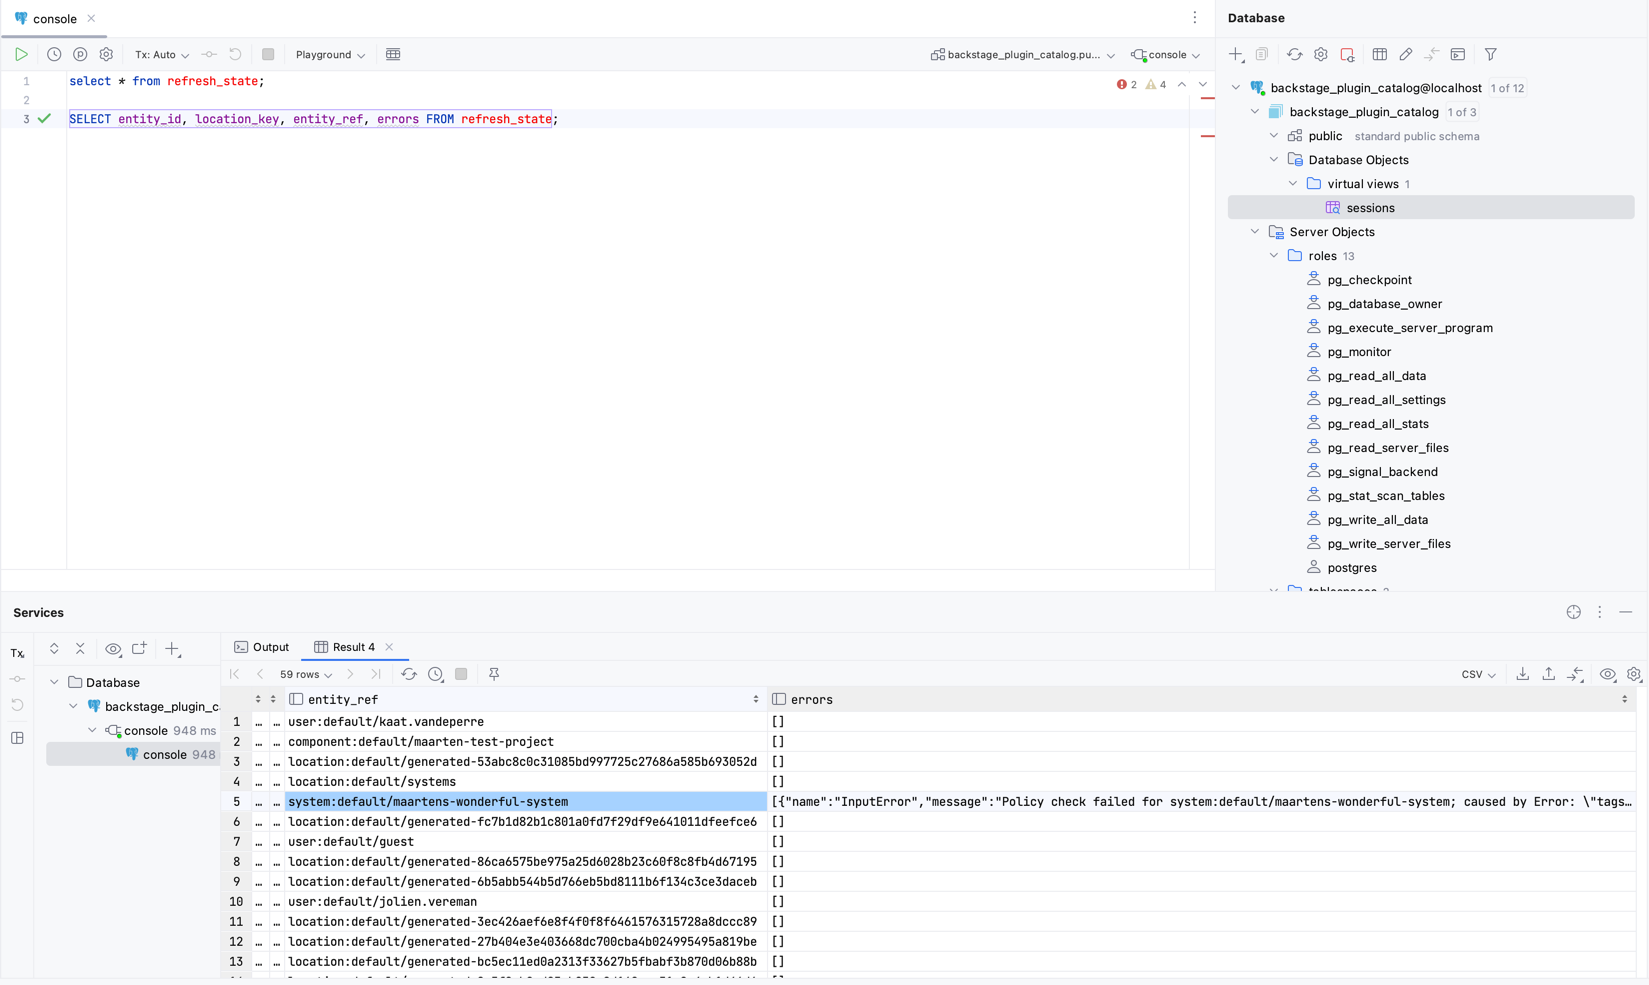
Task: Sort by the errors column header
Action: point(1202,700)
